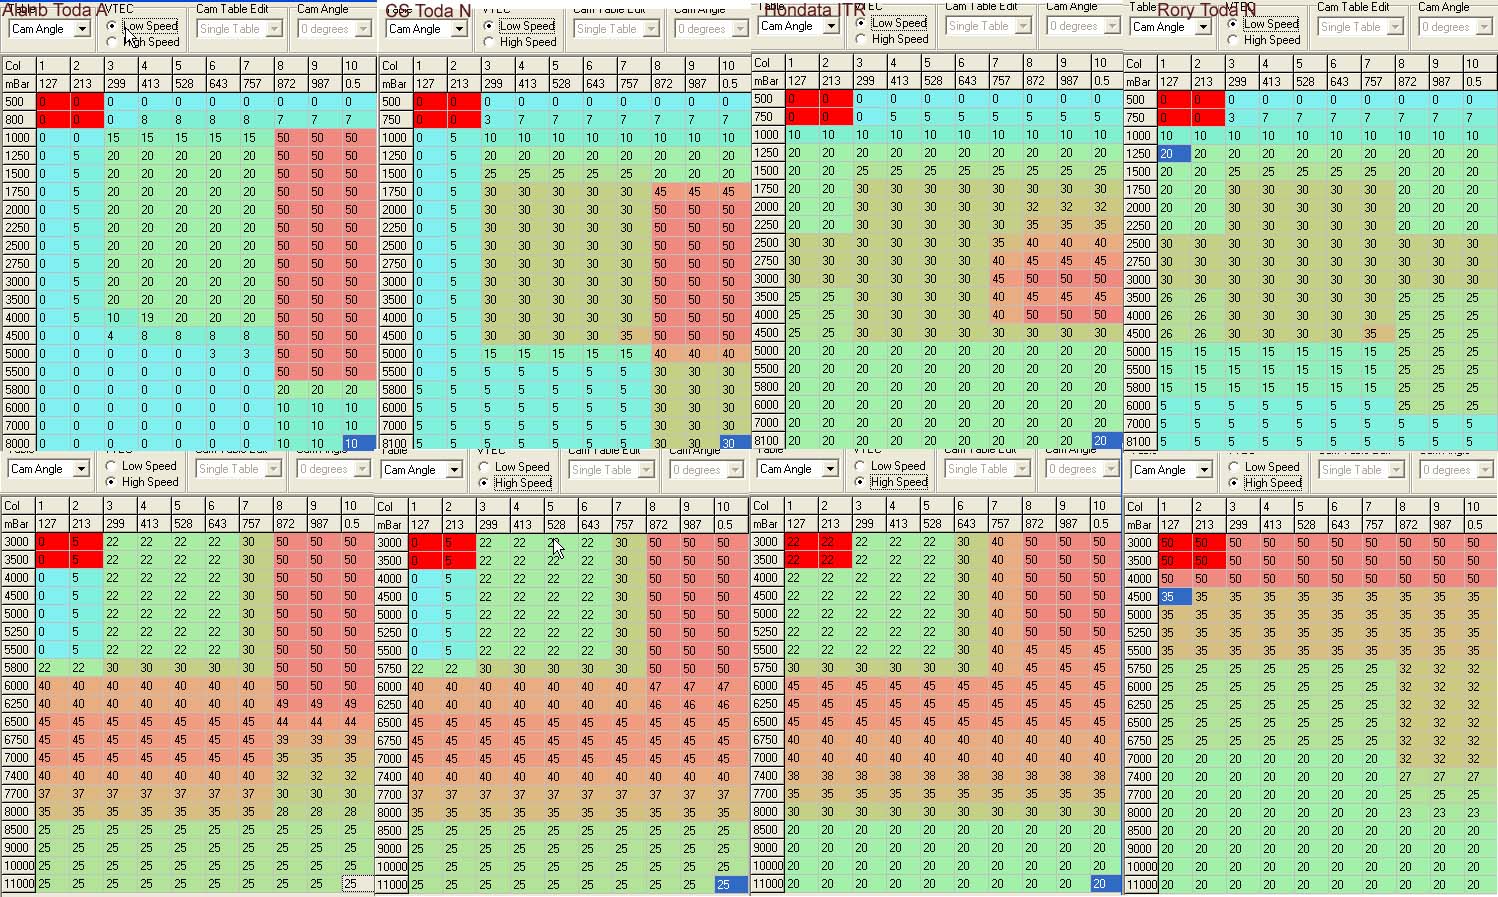Viewport: 1498px width, 897px height.
Task: Click row header 7400 in table below Toda A
Action: coord(19,776)
